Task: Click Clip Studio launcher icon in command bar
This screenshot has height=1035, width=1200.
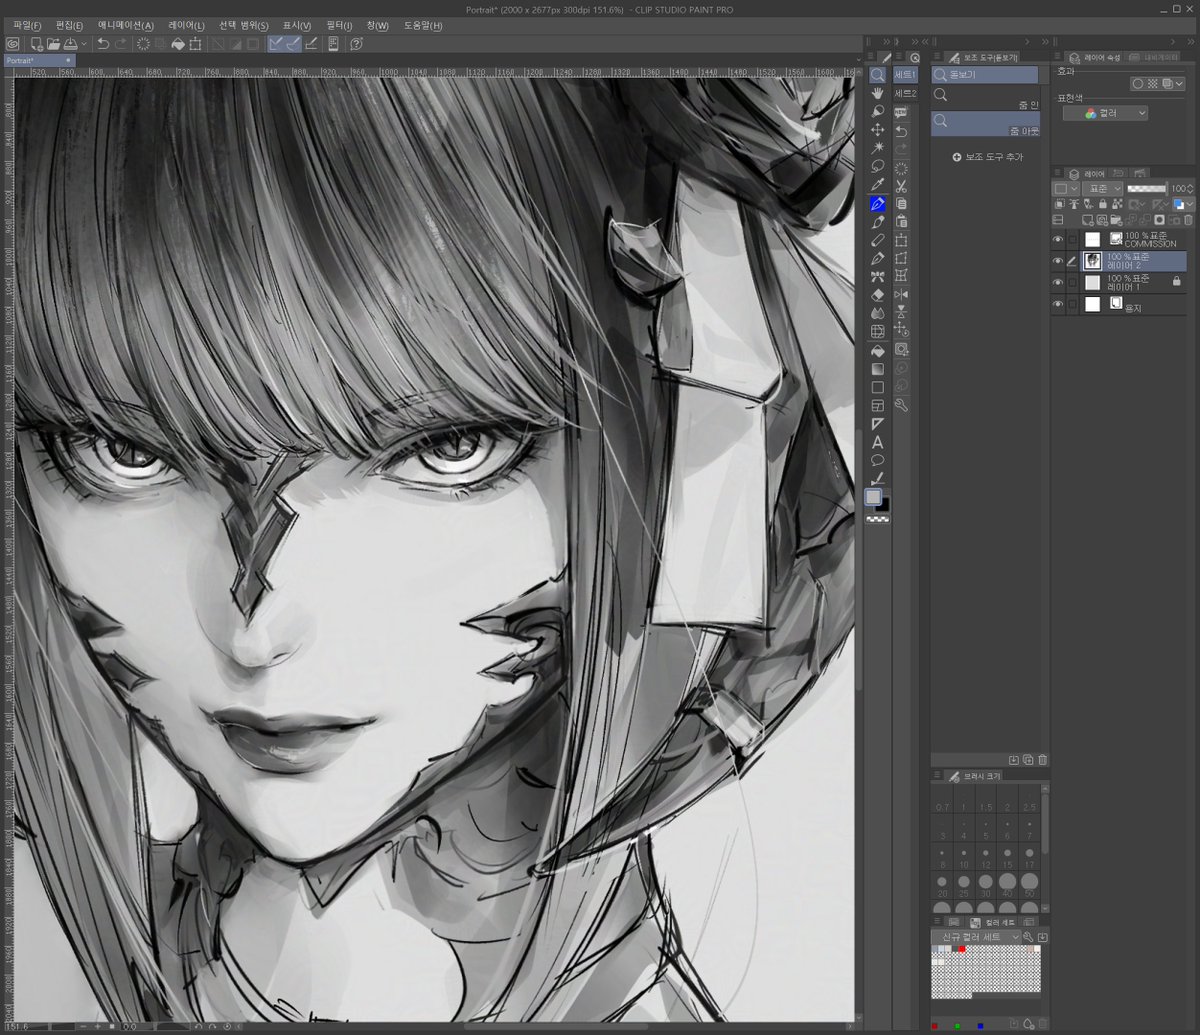Action: (x=12, y=44)
